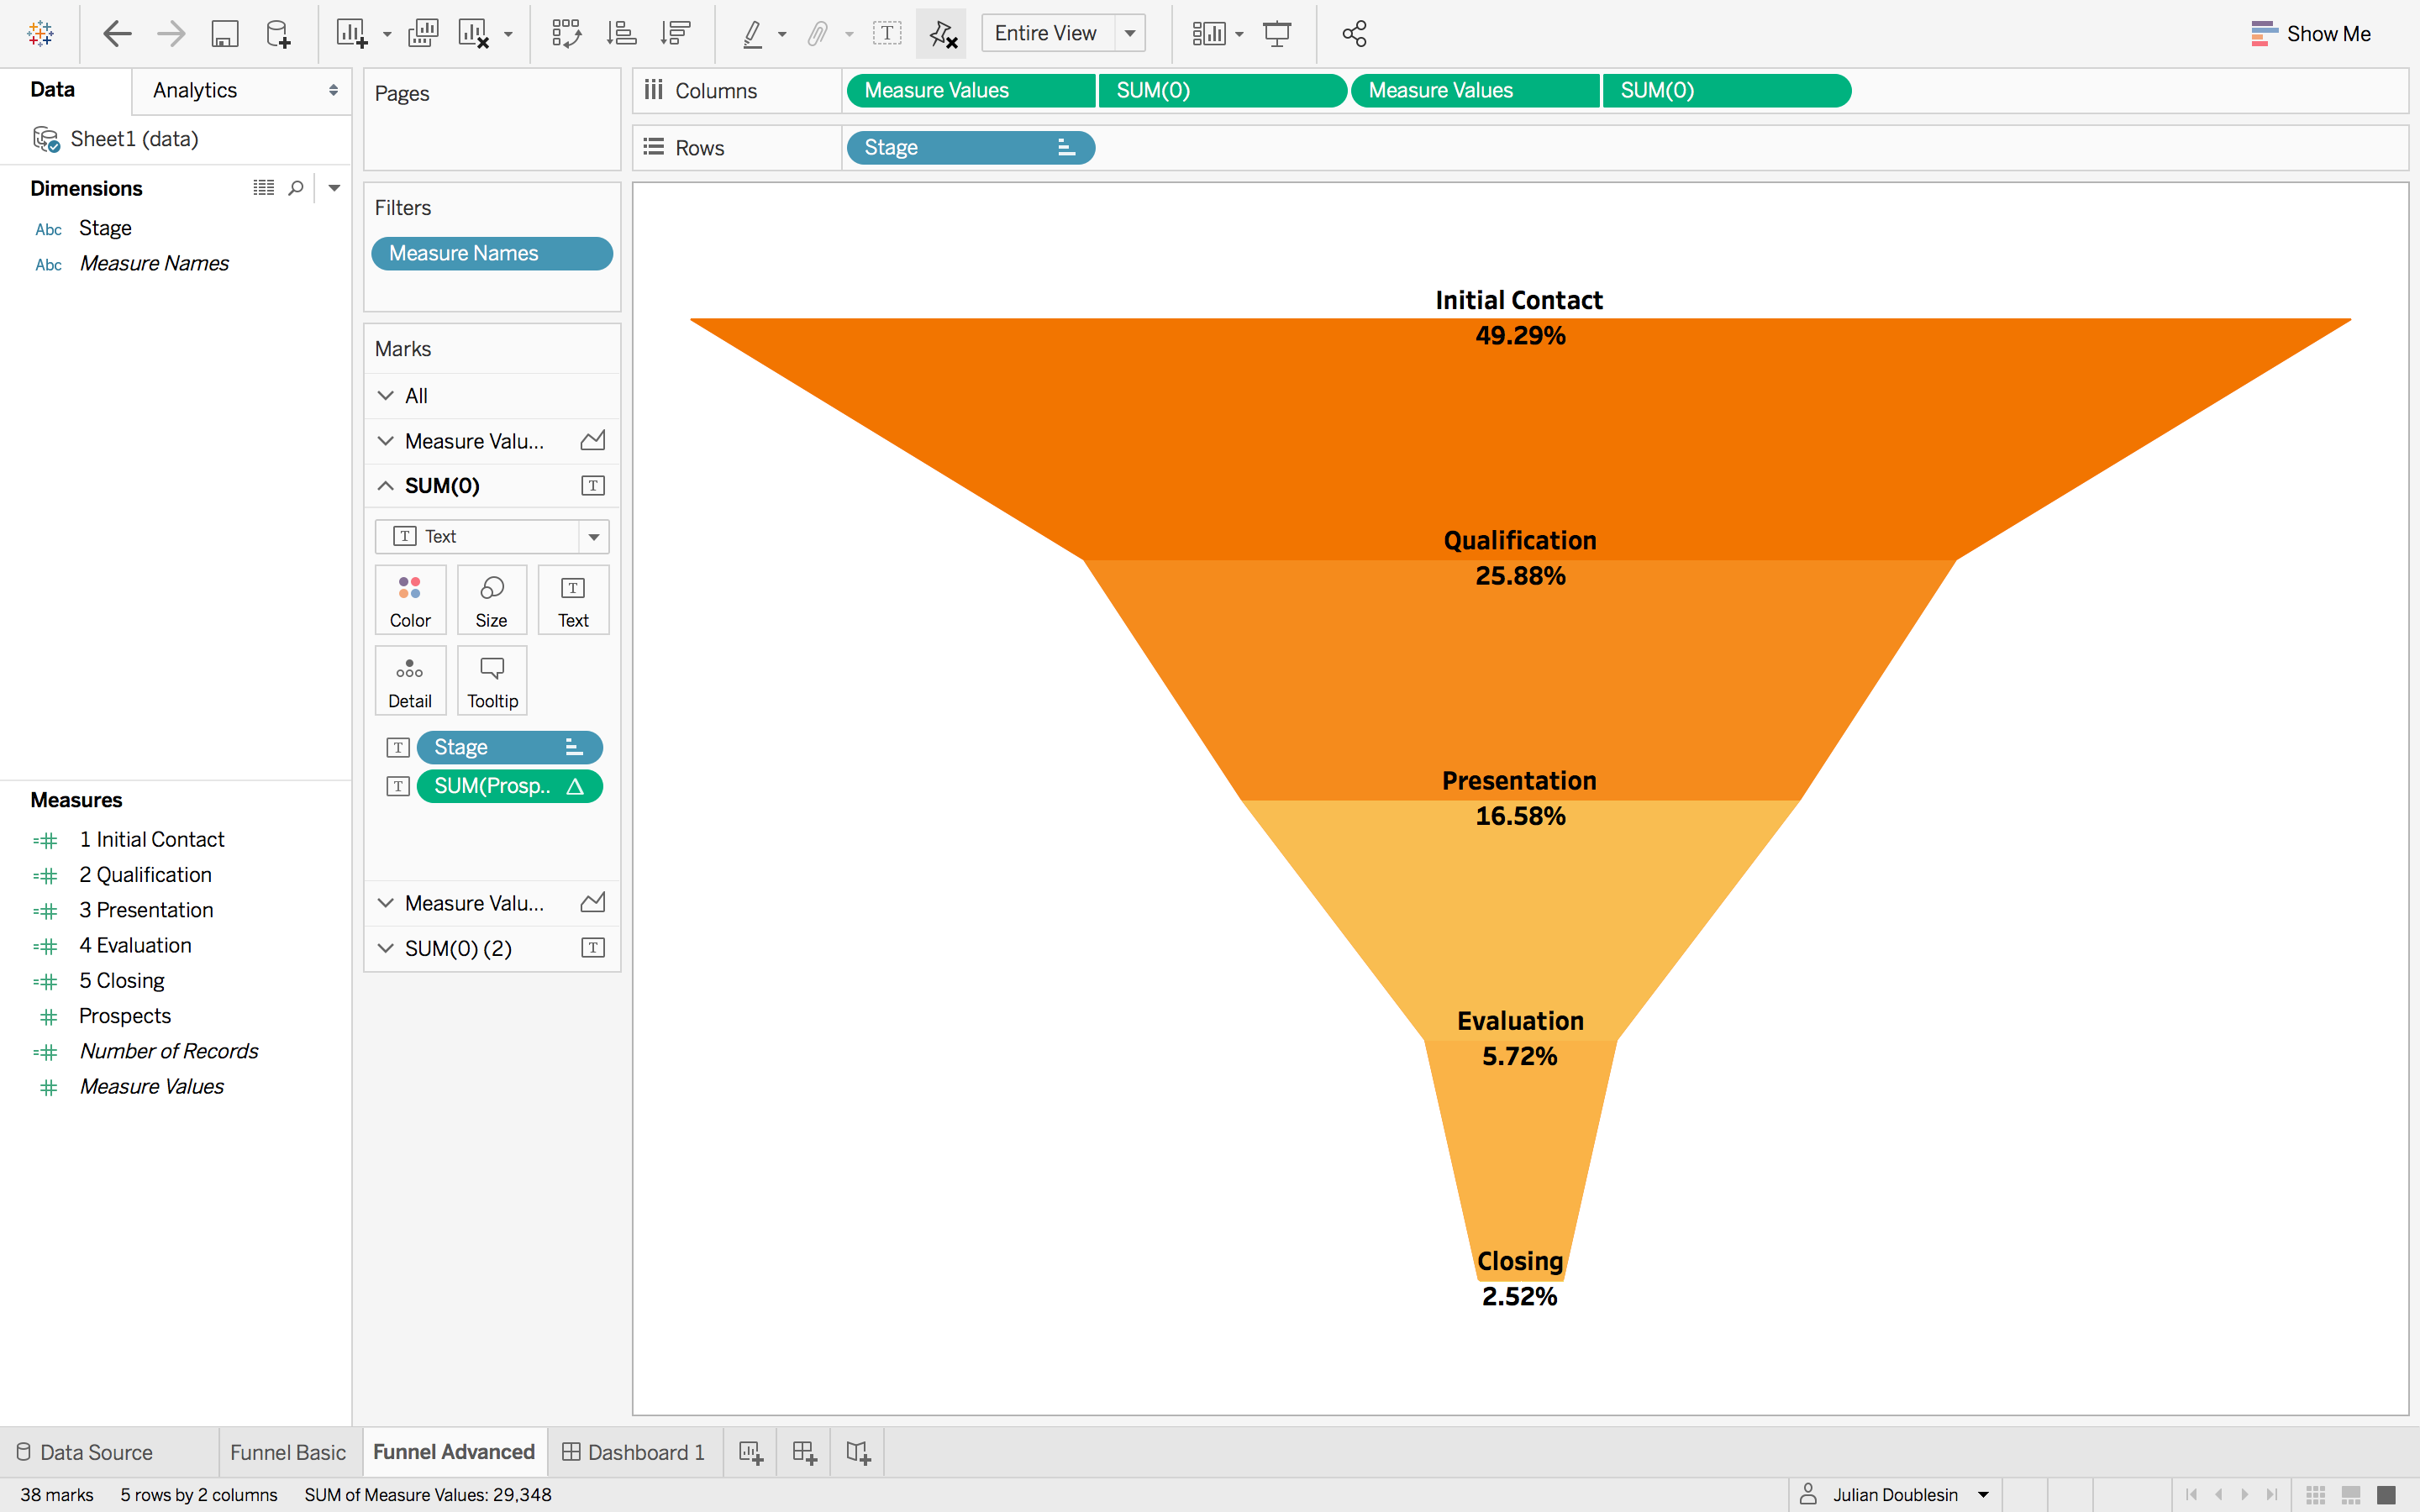The height and width of the screenshot is (1512, 2420).
Task: Select the Measure Names dimension field
Action: [154, 263]
